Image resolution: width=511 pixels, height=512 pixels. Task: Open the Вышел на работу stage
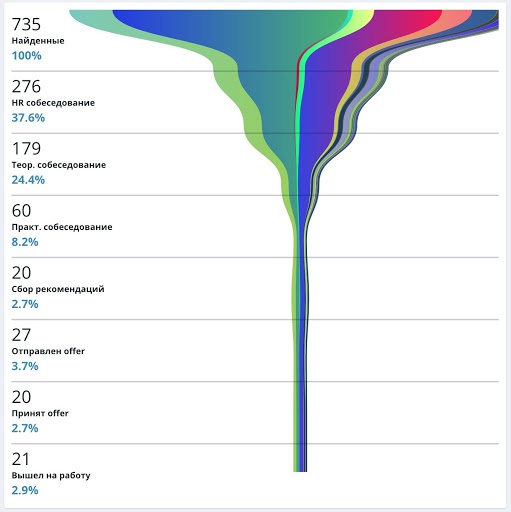coord(51,475)
